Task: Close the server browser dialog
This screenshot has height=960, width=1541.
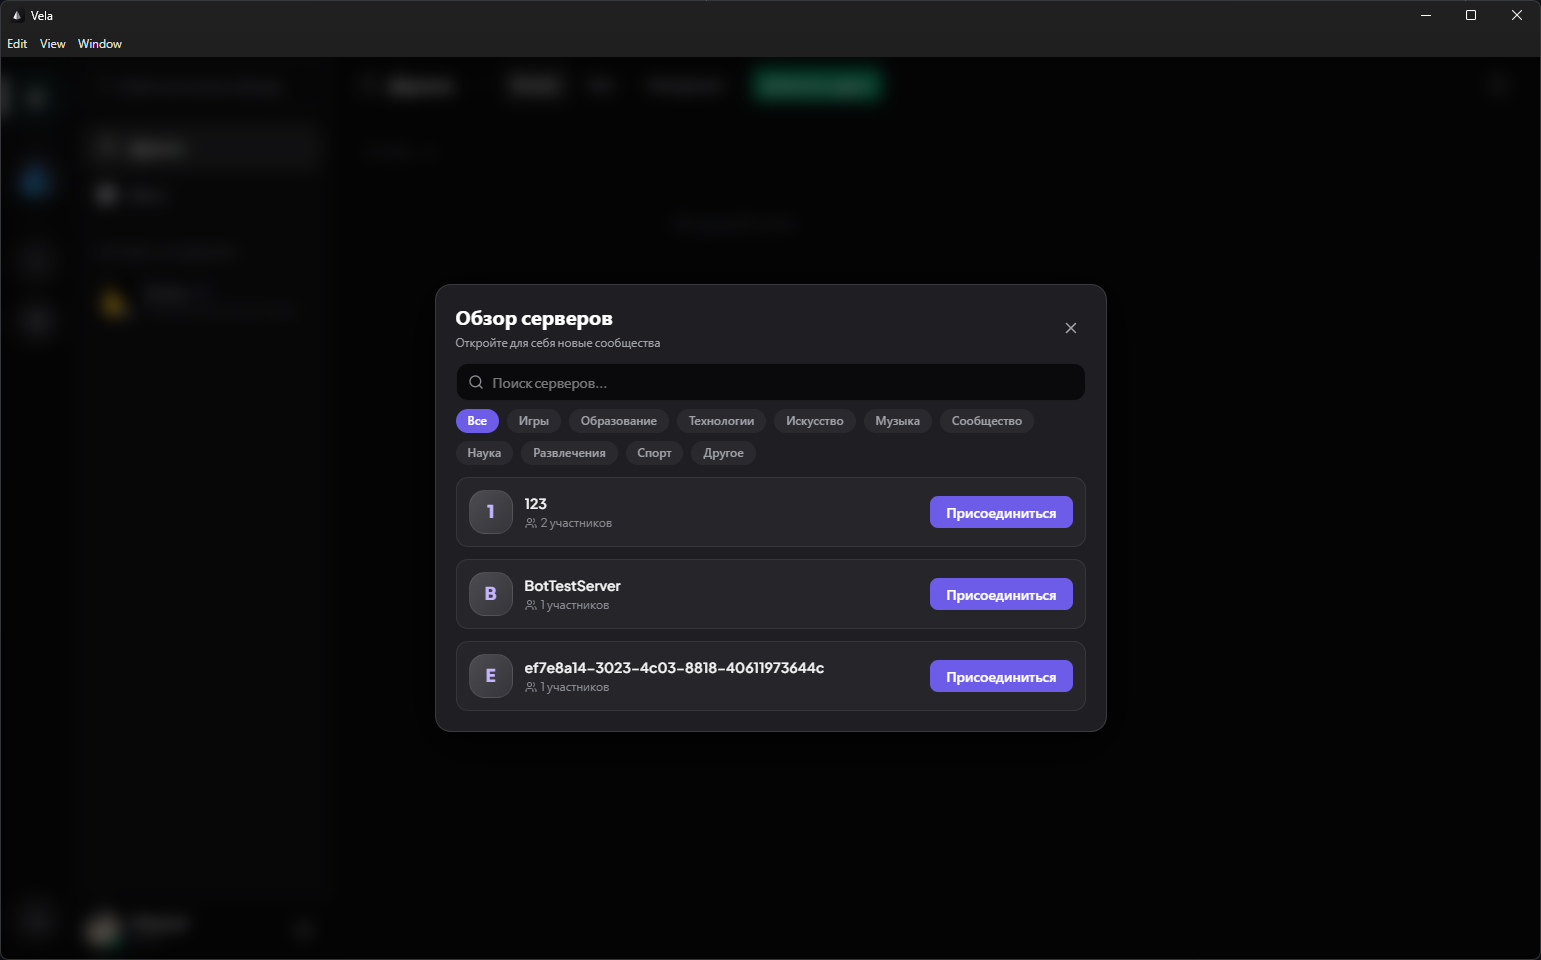Action: (1070, 328)
